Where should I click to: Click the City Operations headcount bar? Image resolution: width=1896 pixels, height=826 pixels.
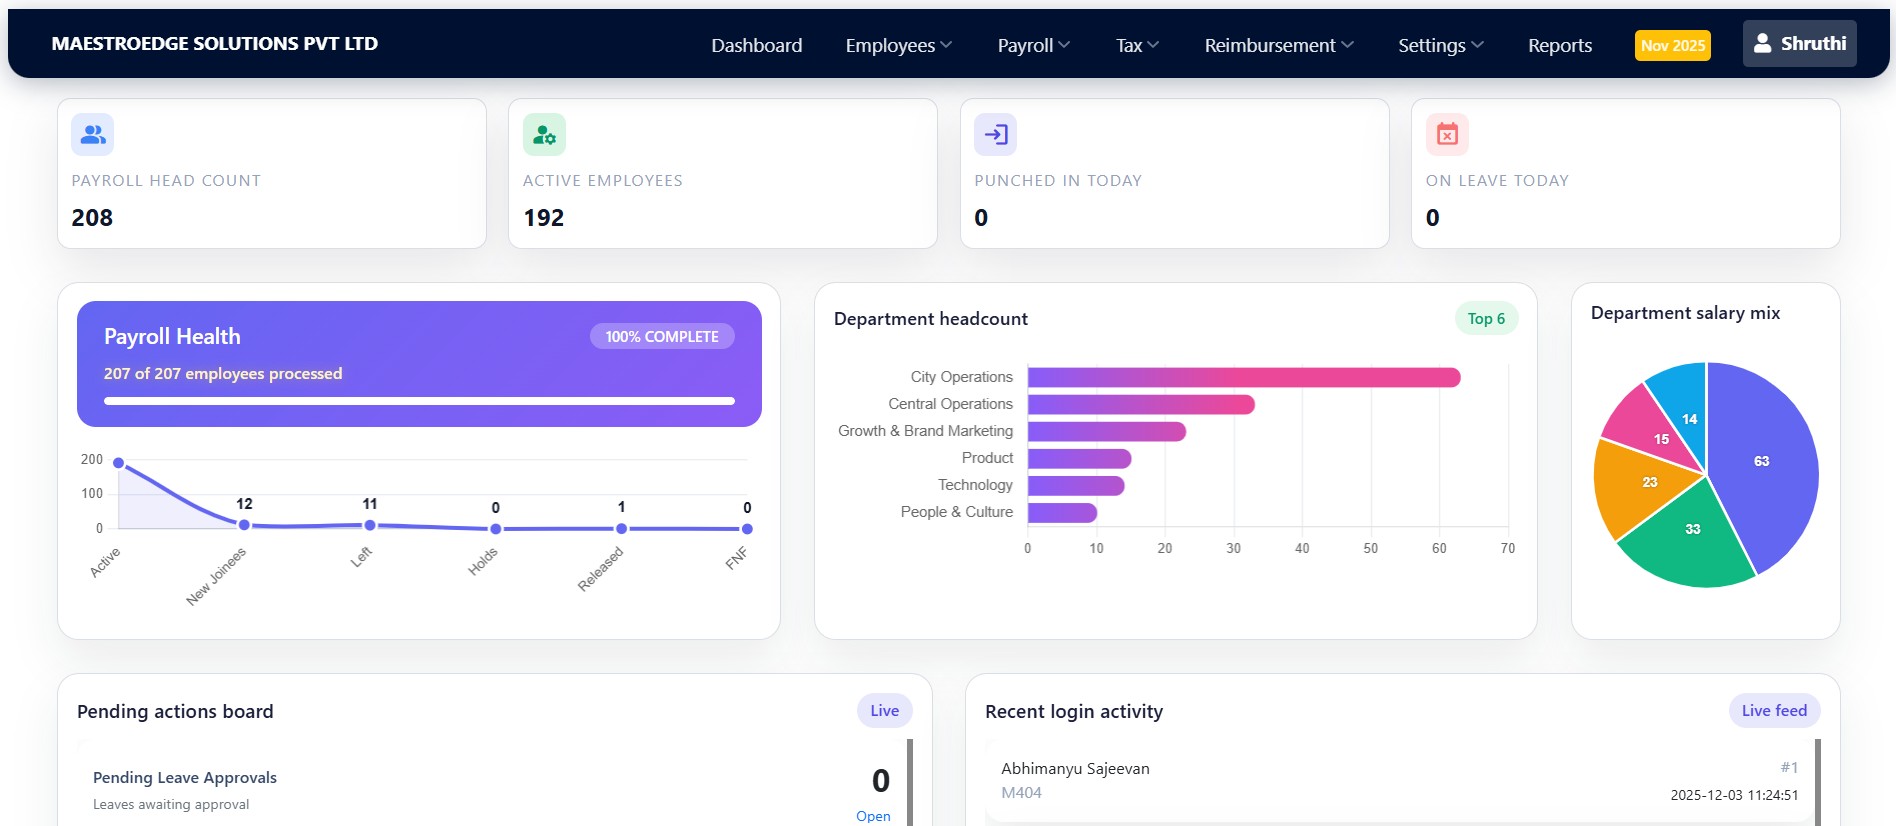point(1243,377)
